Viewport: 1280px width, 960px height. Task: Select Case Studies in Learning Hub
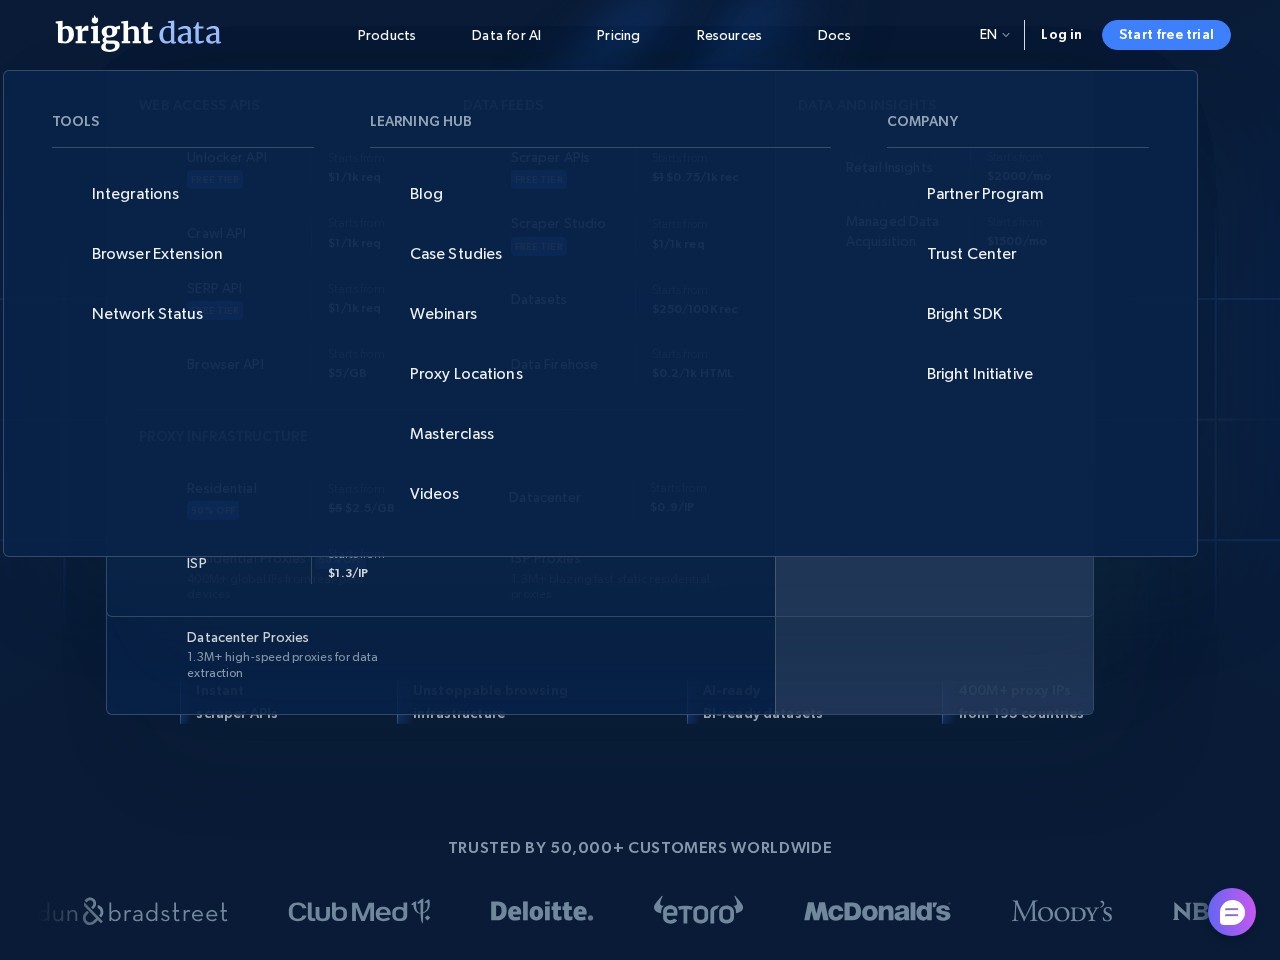456,254
